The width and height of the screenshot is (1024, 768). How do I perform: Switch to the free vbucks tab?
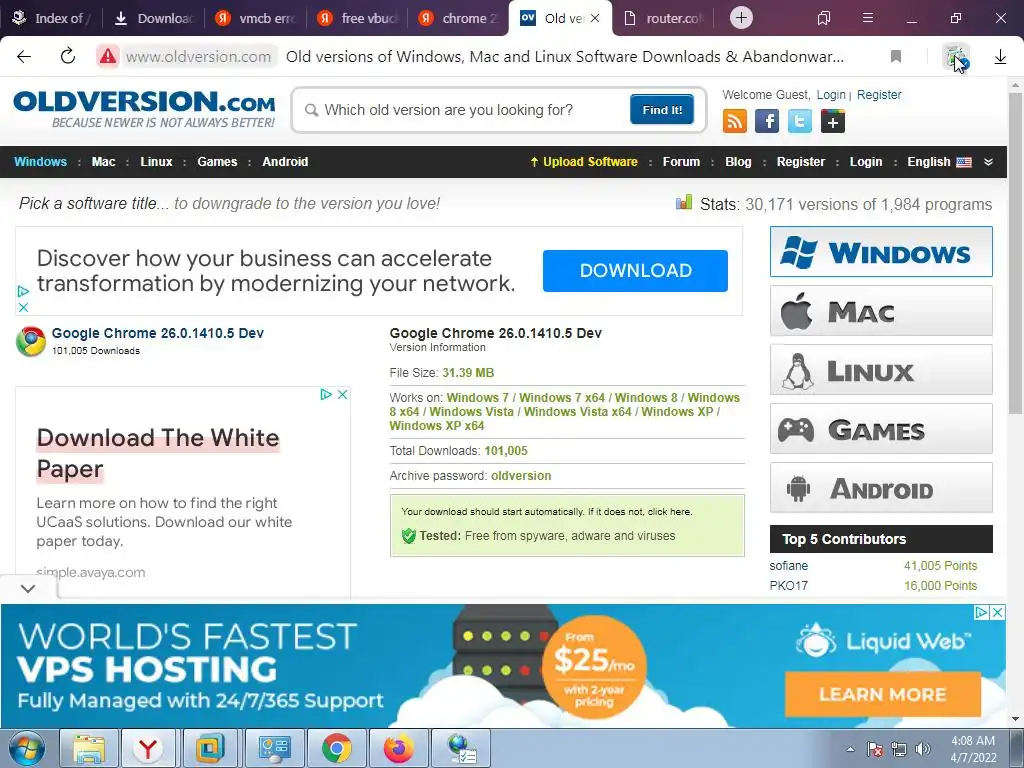(x=359, y=18)
